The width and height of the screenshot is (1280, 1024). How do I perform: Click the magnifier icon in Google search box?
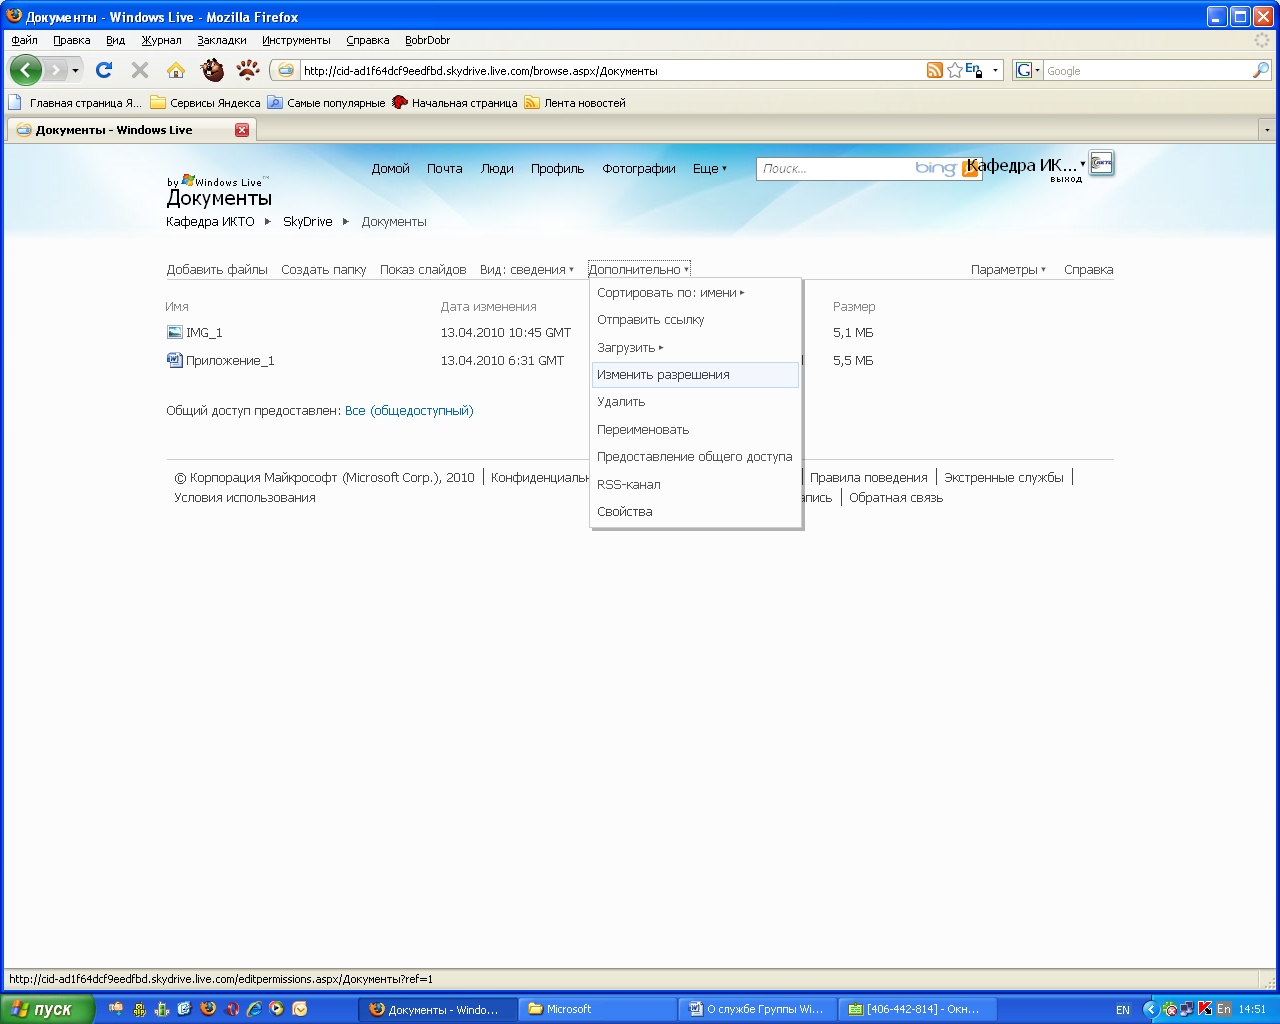[1261, 70]
